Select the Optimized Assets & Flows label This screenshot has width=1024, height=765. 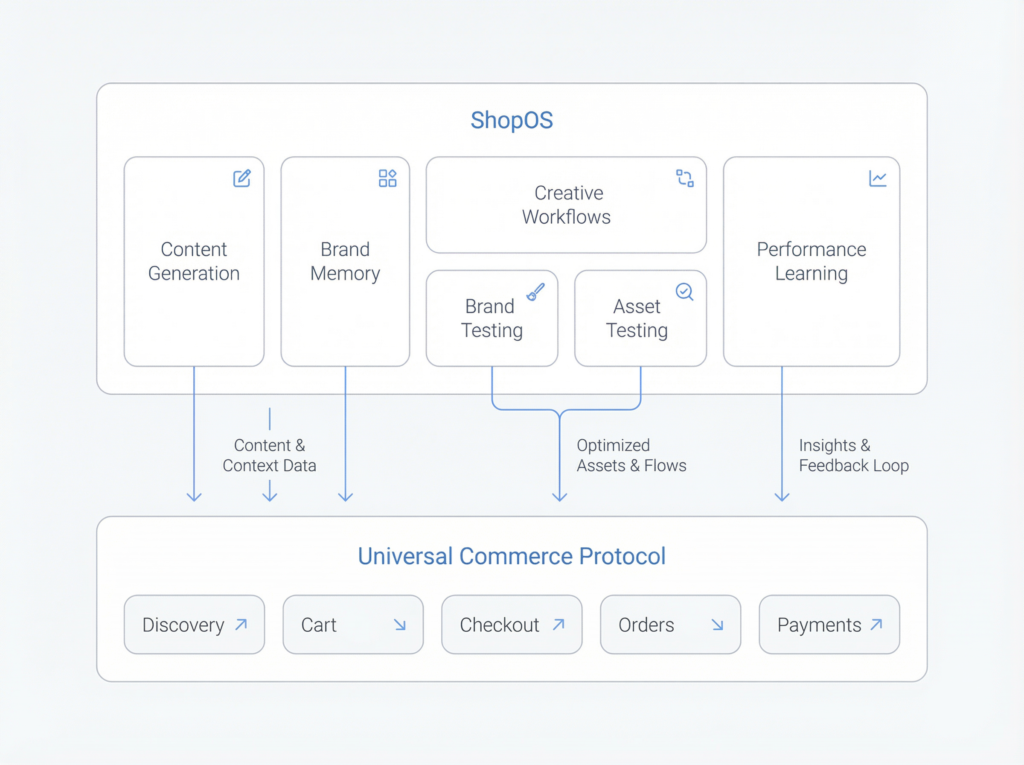[x=631, y=455]
